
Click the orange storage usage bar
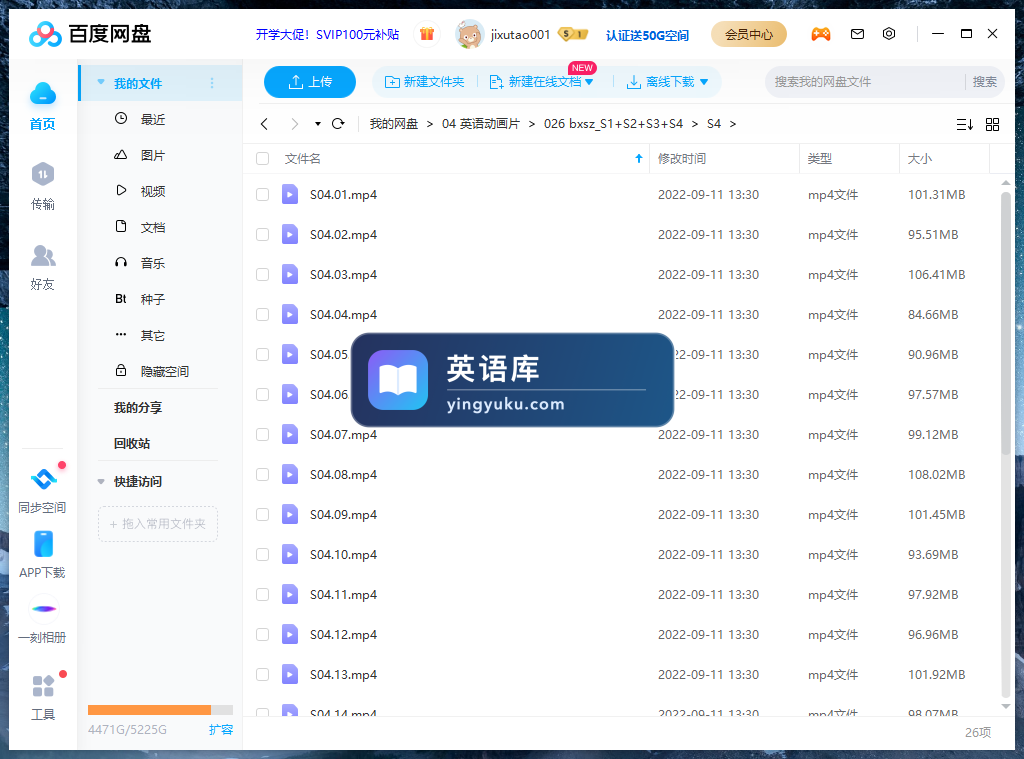click(x=150, y=710)
